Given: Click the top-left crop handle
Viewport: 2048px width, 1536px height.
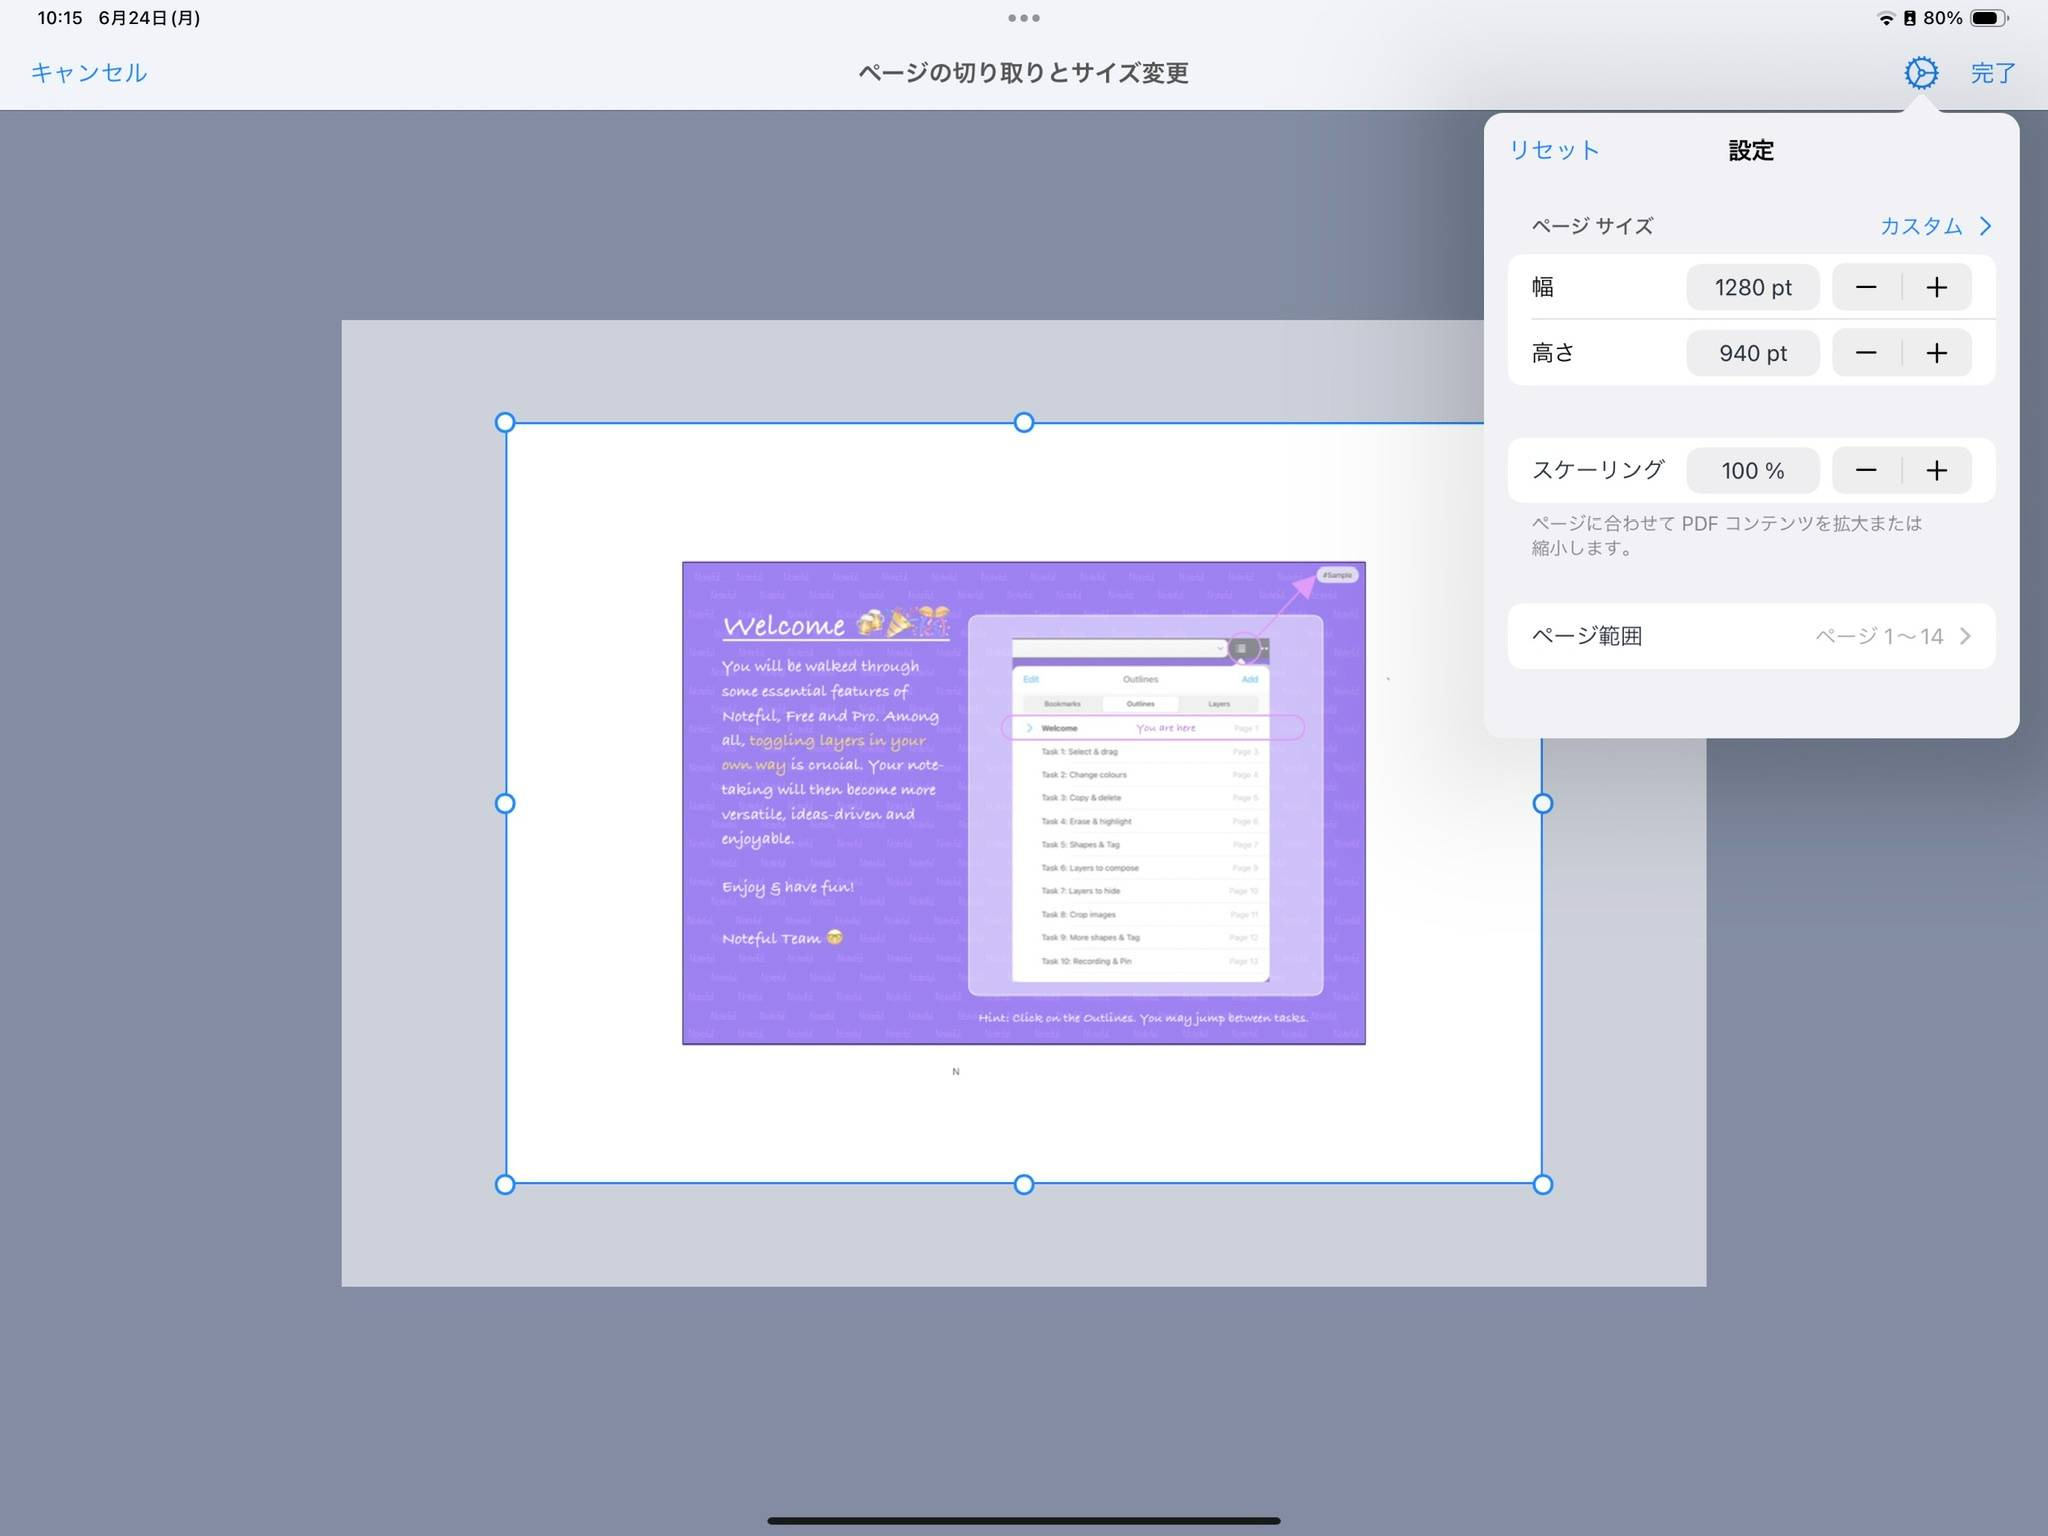Looking at the screenshot, I should tap(505, 423).
